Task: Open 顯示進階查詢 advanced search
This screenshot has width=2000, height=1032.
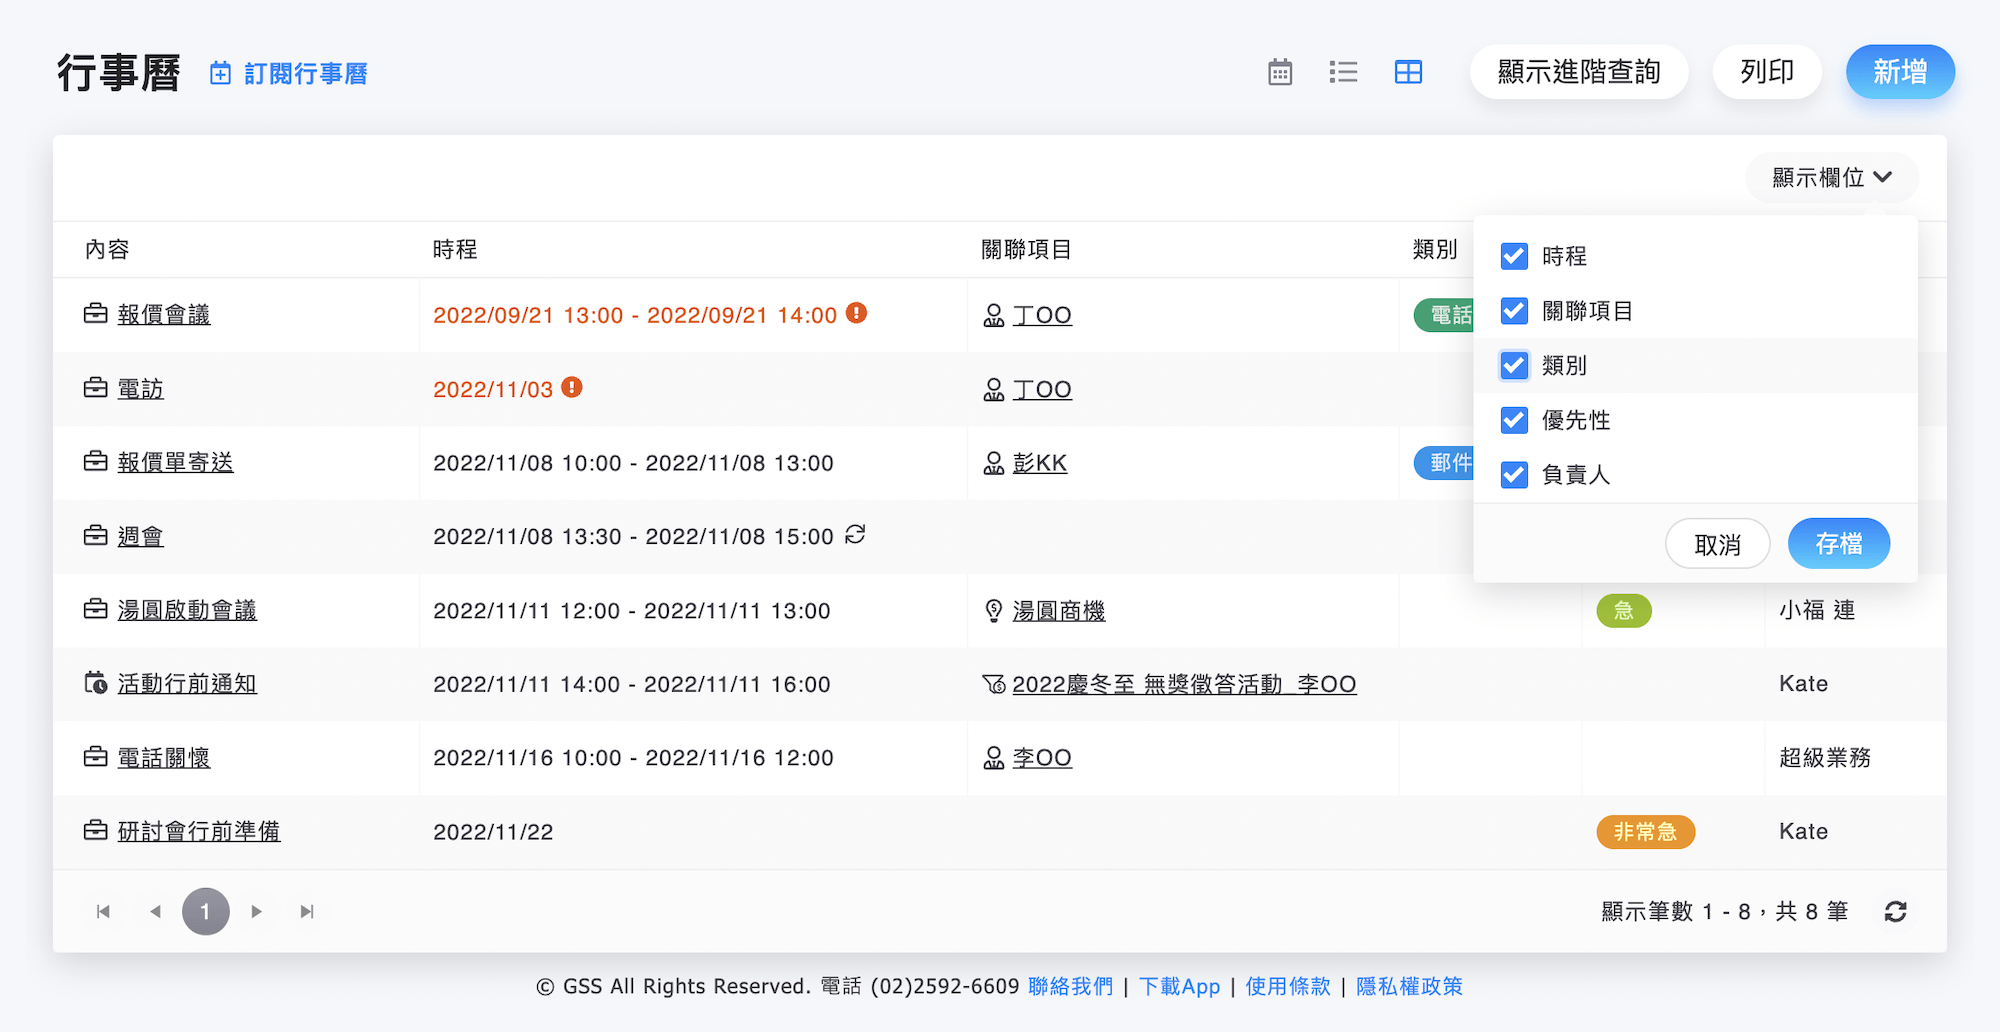Action: (1579, 72)
